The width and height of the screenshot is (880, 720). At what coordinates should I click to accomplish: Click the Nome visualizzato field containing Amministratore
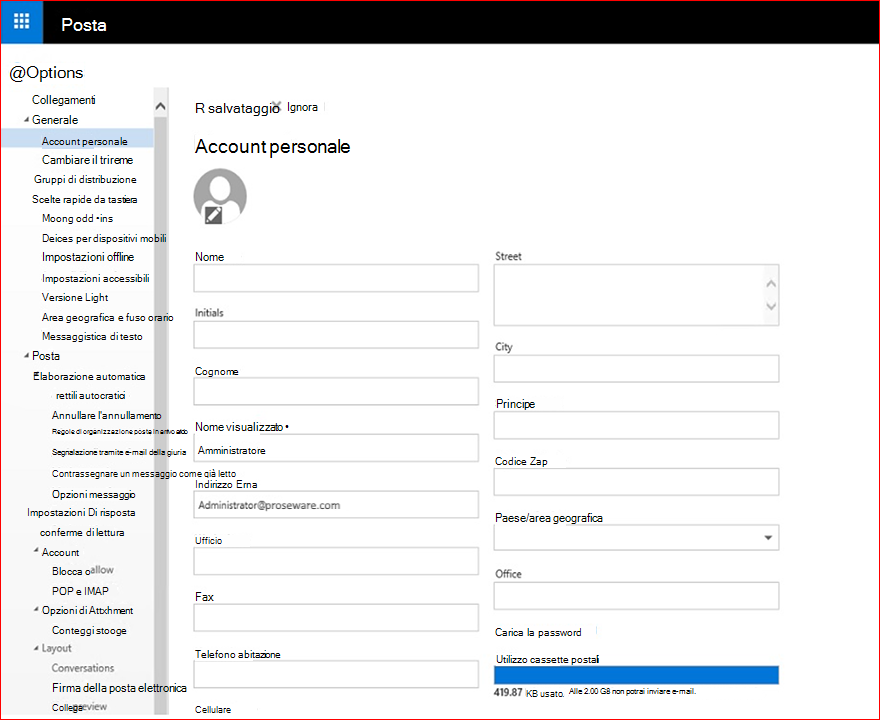336,448
